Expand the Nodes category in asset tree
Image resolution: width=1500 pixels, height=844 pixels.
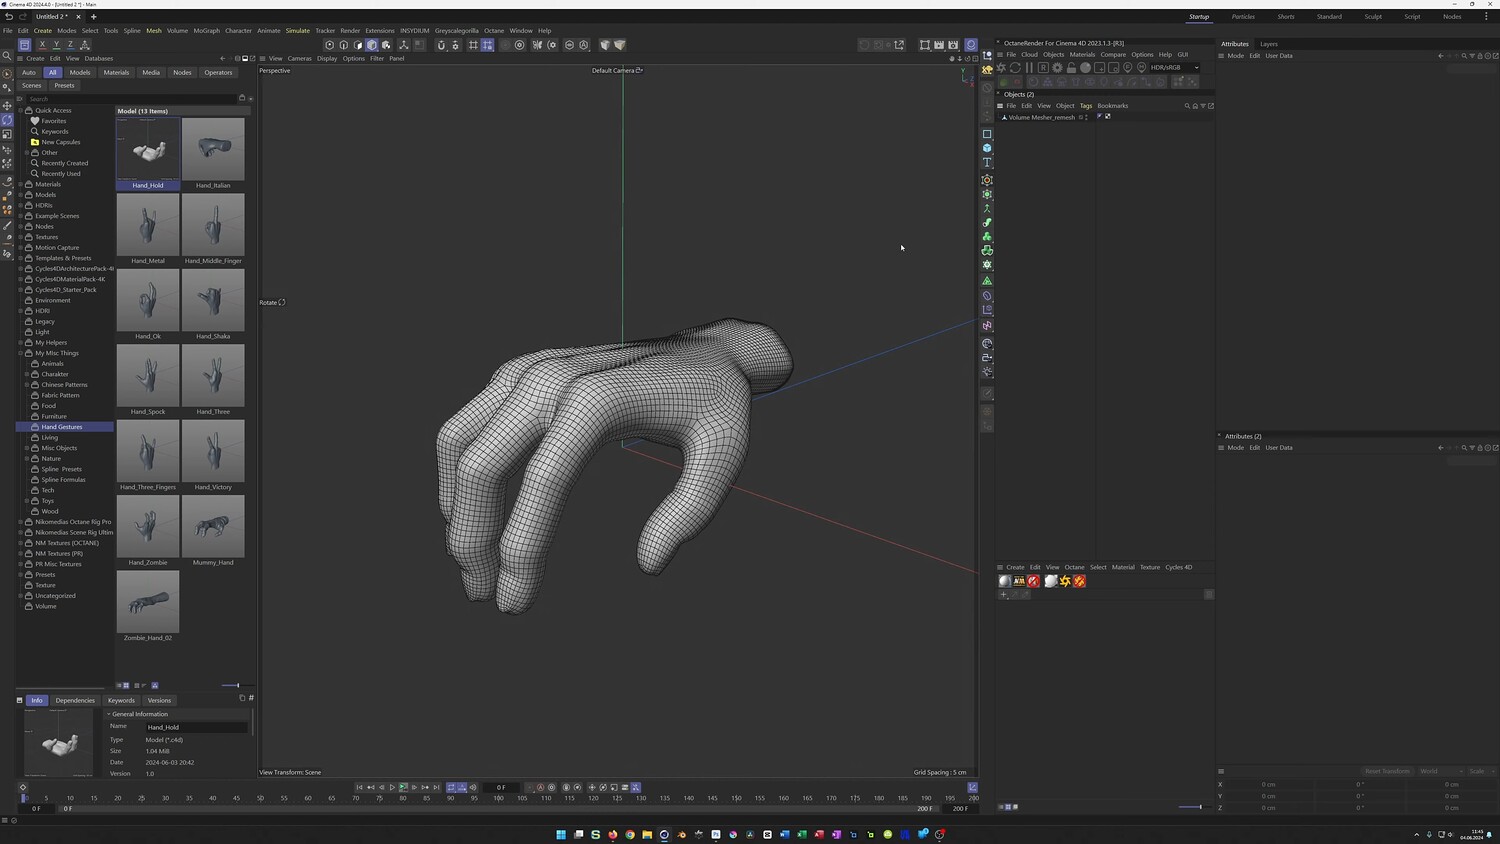pyautogui.click(x=21, y=226)
